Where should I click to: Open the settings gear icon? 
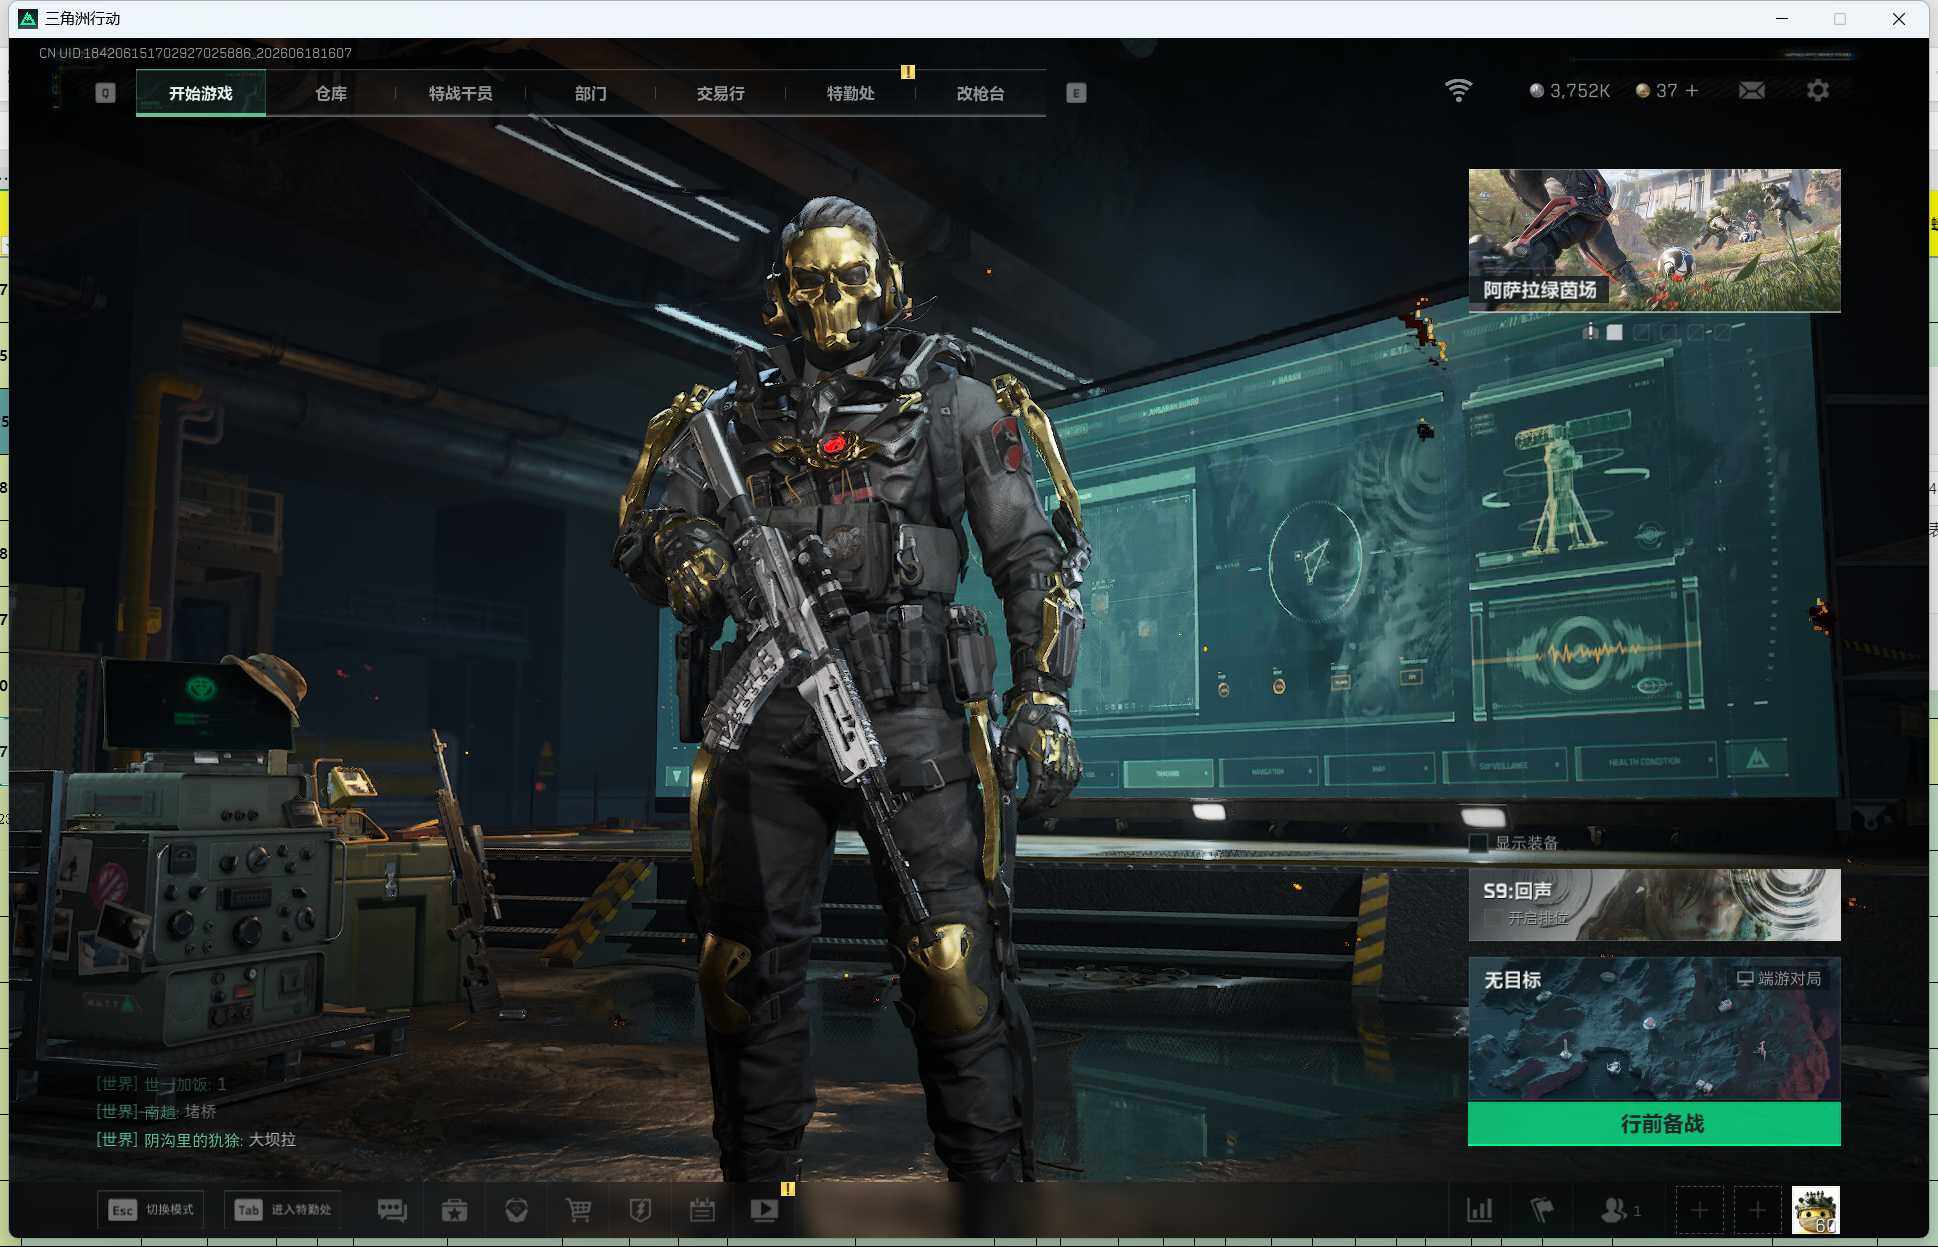point(1818,91)
